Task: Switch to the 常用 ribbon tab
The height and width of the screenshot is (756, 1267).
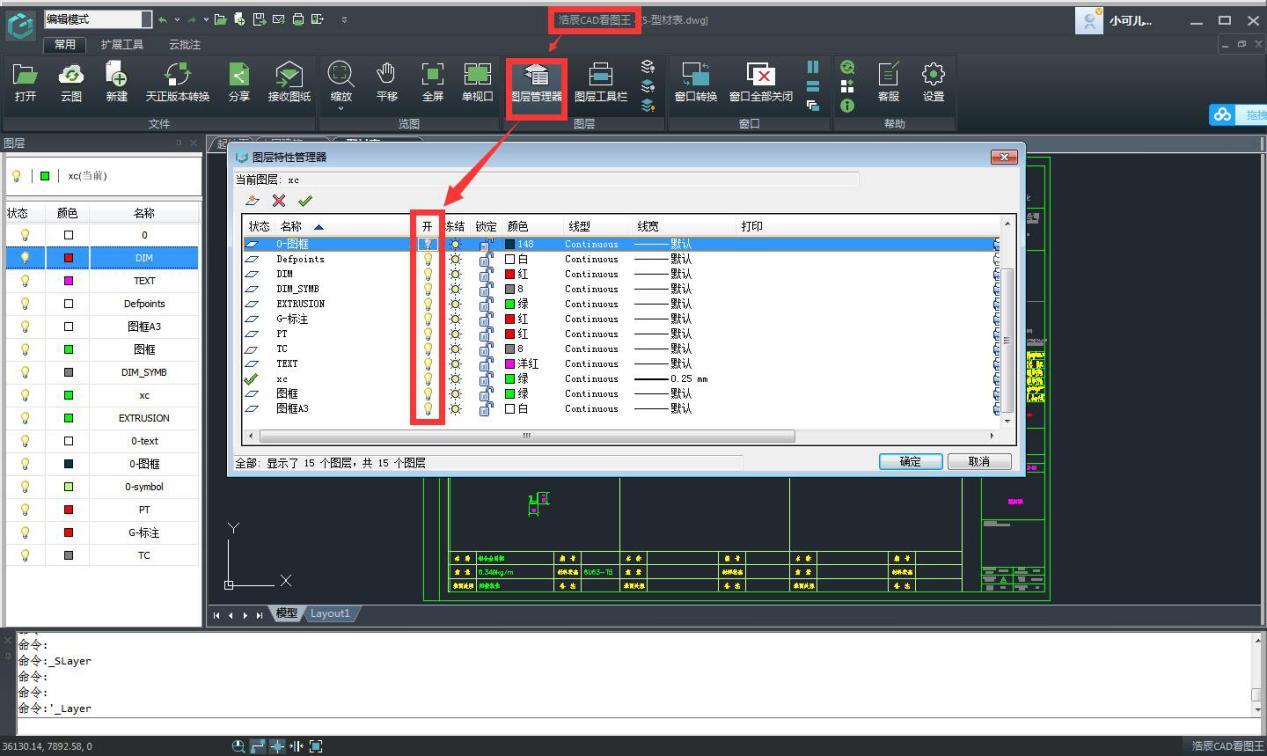Action: (x=65, y=45)
